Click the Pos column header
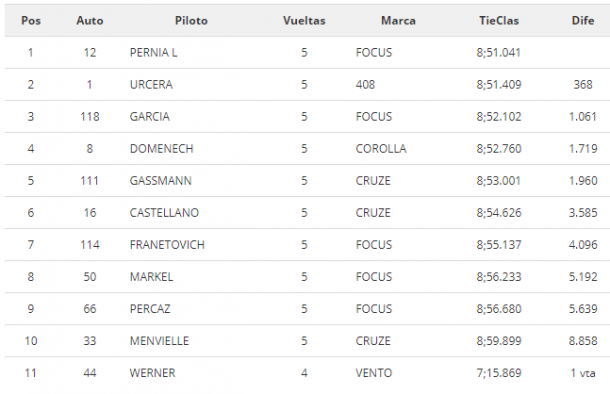The height and width of the screenshot is (394, 610). [31, 21]
